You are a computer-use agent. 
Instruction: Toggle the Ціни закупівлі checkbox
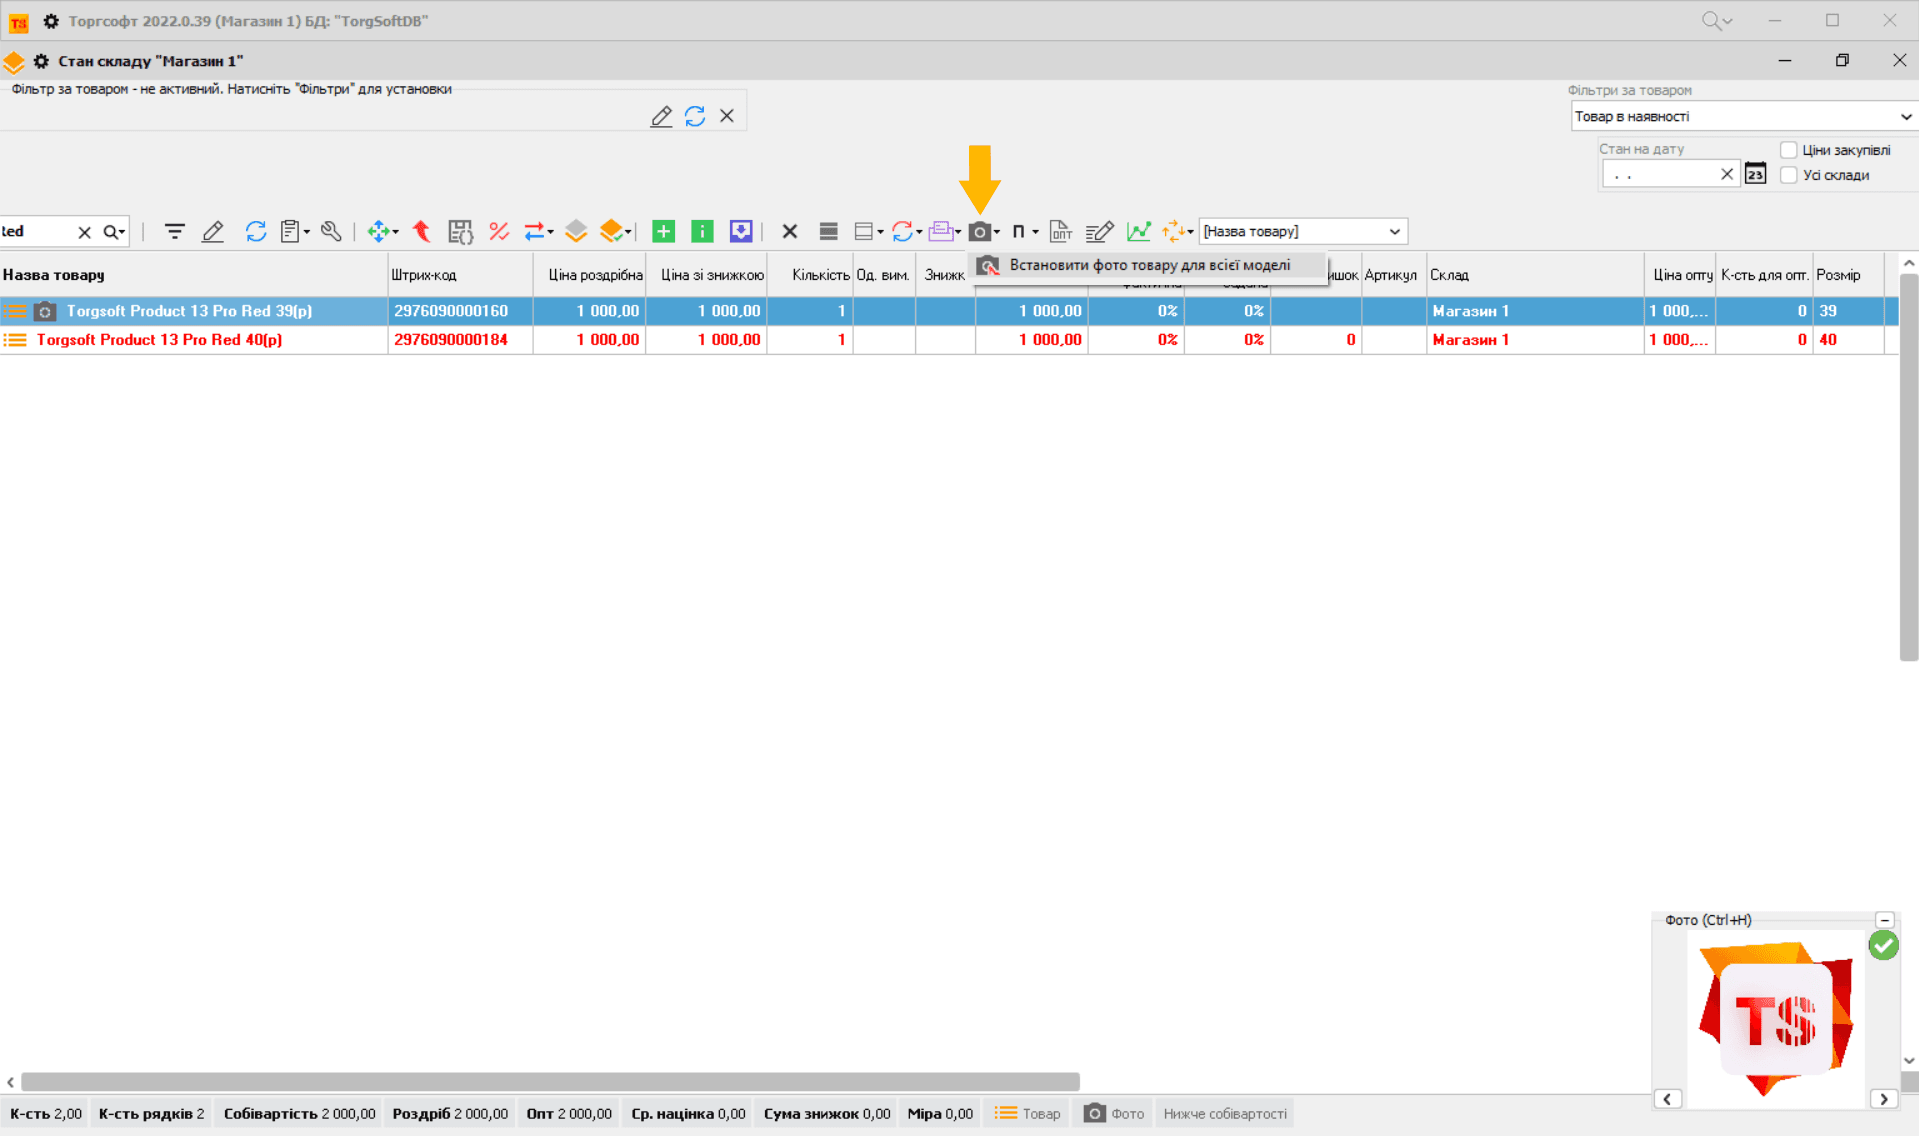(1788, 150)
